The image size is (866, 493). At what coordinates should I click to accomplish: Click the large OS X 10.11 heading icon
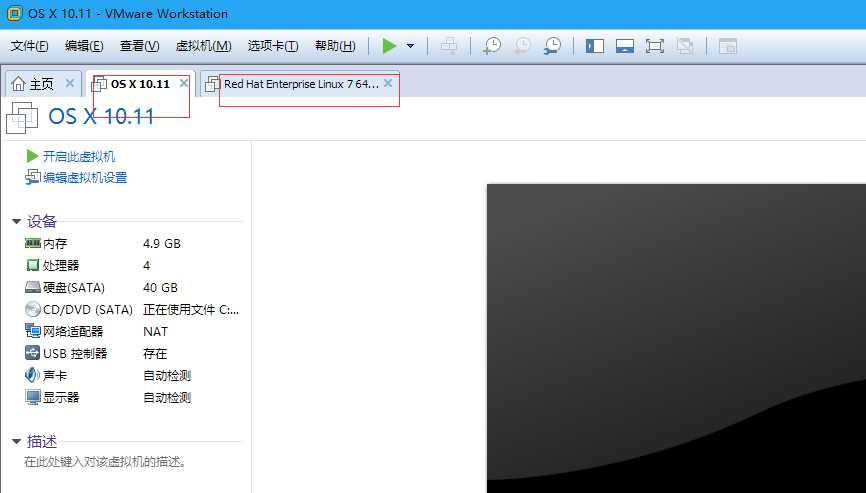pos(22,118)
